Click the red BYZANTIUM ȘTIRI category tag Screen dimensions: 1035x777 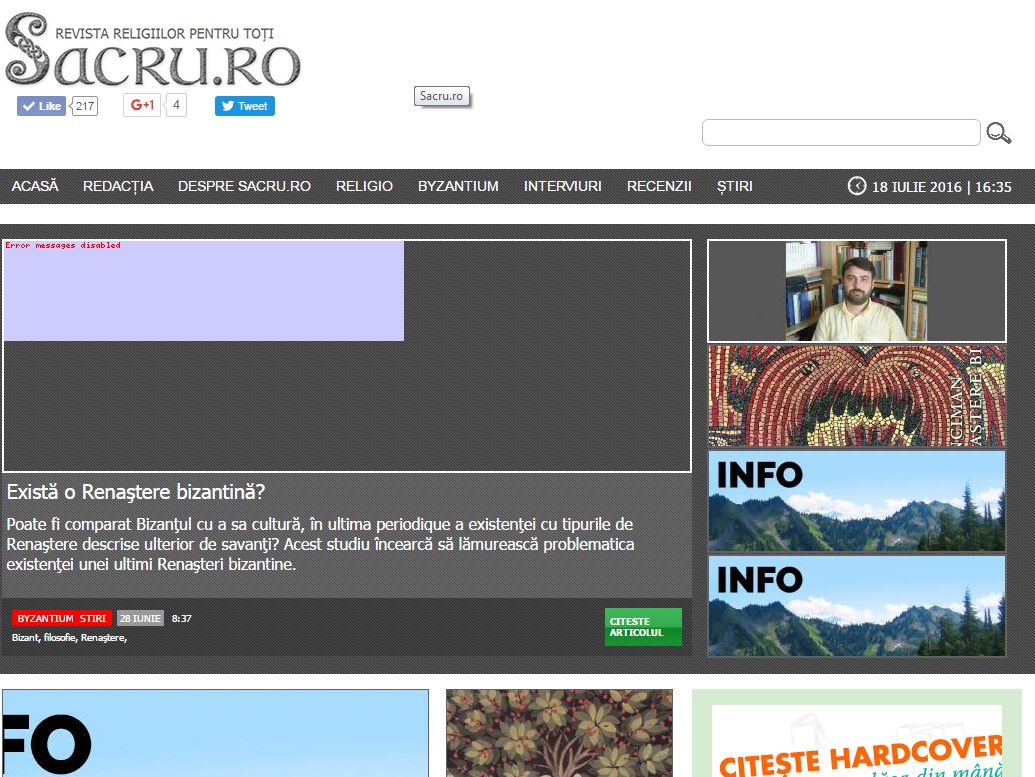tap(61, 618)
